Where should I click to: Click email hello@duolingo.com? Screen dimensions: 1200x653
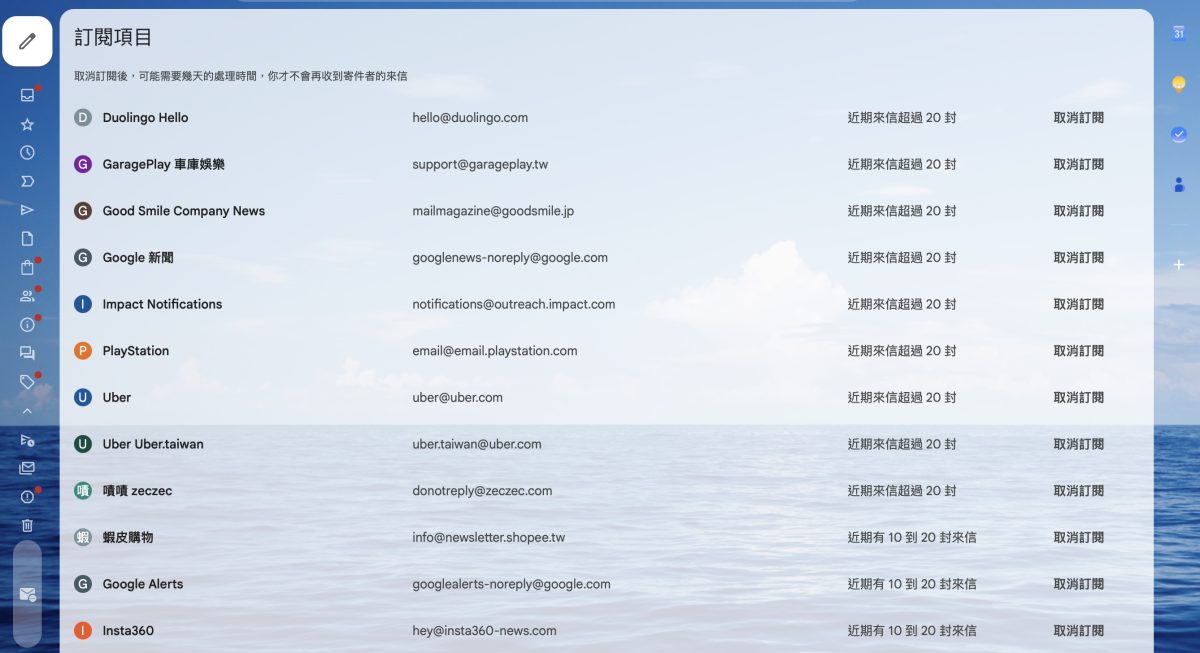click(470, 117)
